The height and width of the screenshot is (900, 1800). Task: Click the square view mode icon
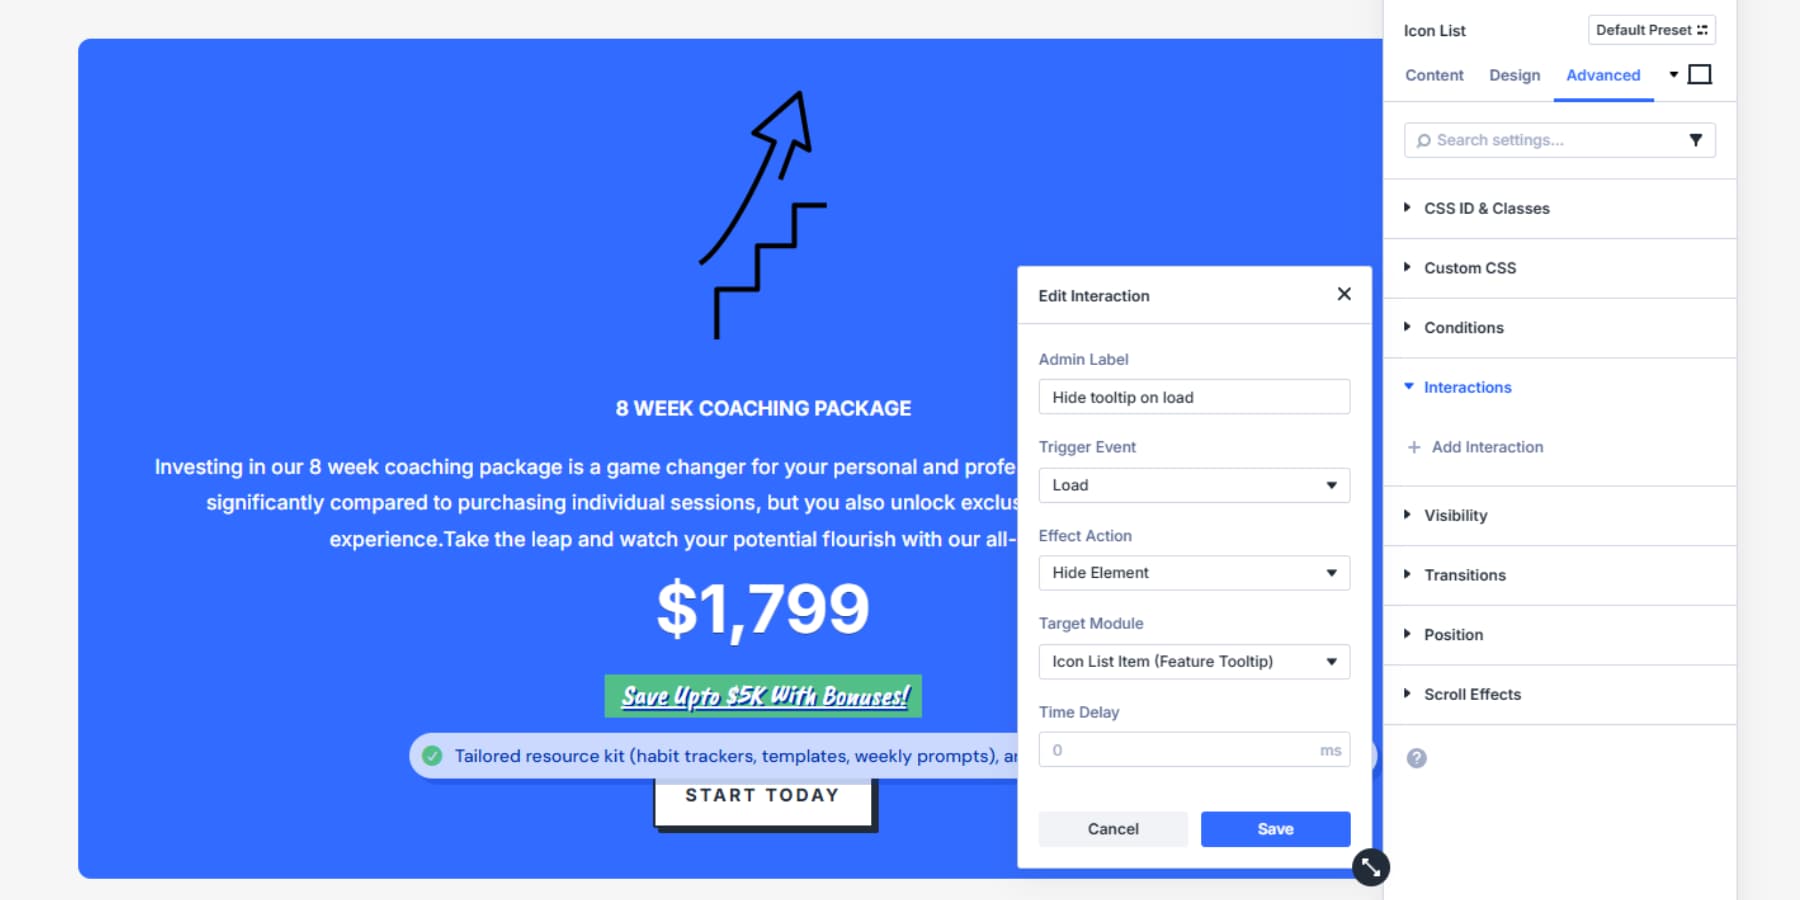coord(1699,75)
